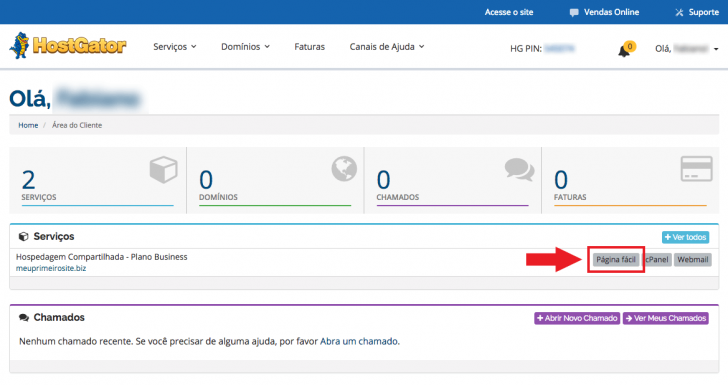This screenshot has height=385, width=728.
Task: Click Área do Cliente breadcrumb text
Action: pyautogui.click(x=77, y=125)
